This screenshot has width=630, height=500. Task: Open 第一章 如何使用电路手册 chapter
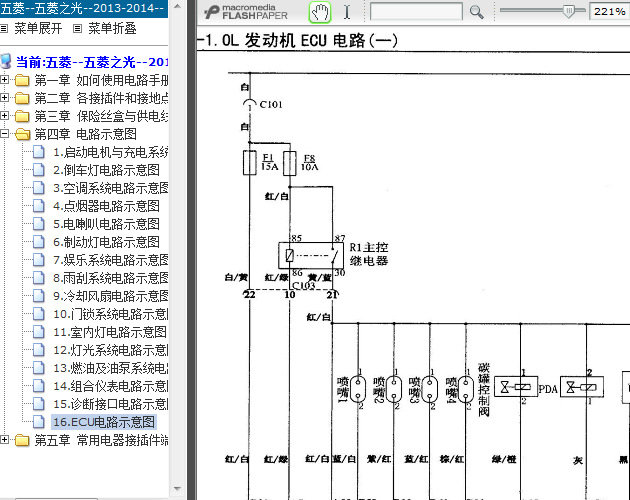pos(101,80)
